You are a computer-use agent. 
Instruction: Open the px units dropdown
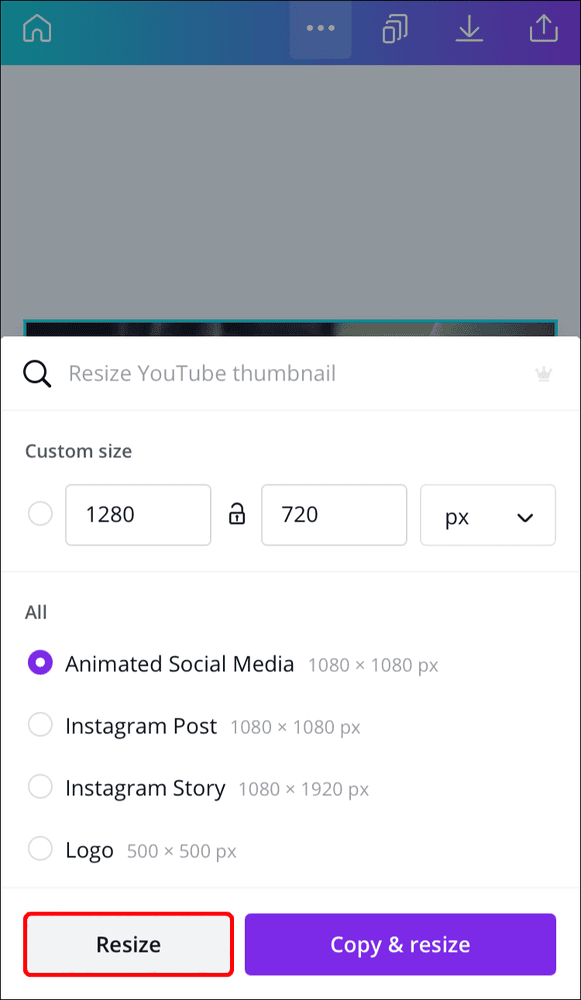(488, 514)
